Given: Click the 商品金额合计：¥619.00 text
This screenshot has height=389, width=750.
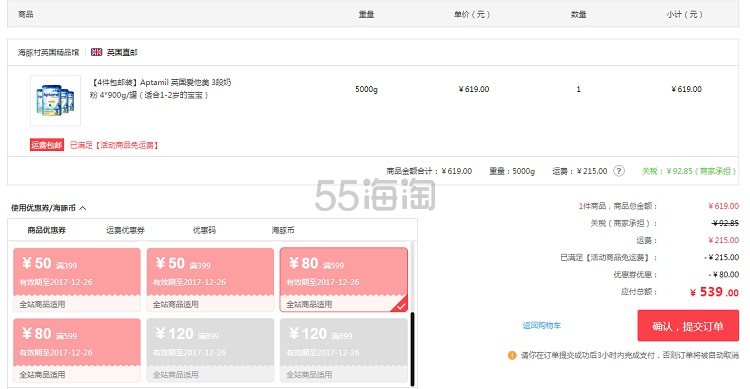Looking at the screenshot, I should pyautogui.click(x=429, y=171).
